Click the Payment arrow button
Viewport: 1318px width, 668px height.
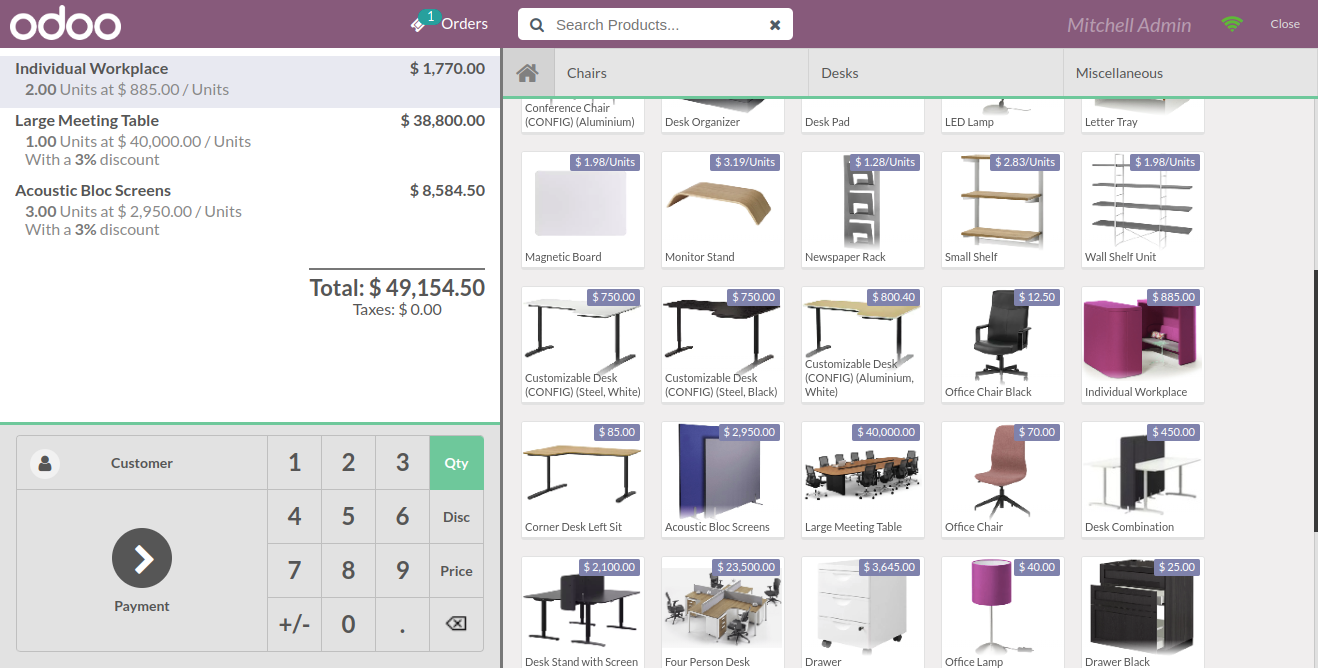[142, 558]
